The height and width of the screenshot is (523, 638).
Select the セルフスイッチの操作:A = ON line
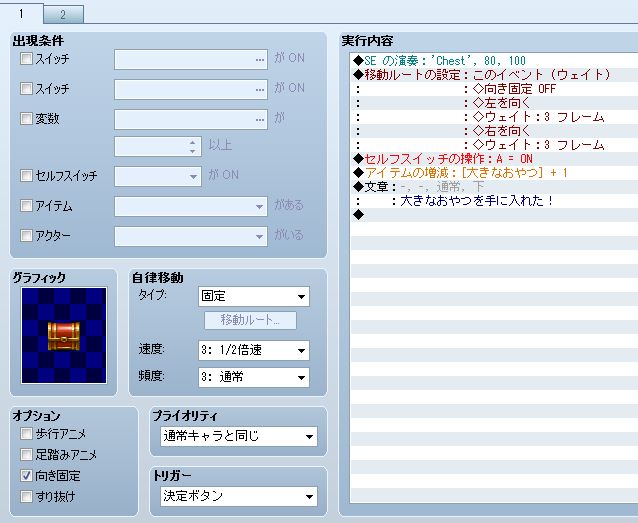(494, 159)
